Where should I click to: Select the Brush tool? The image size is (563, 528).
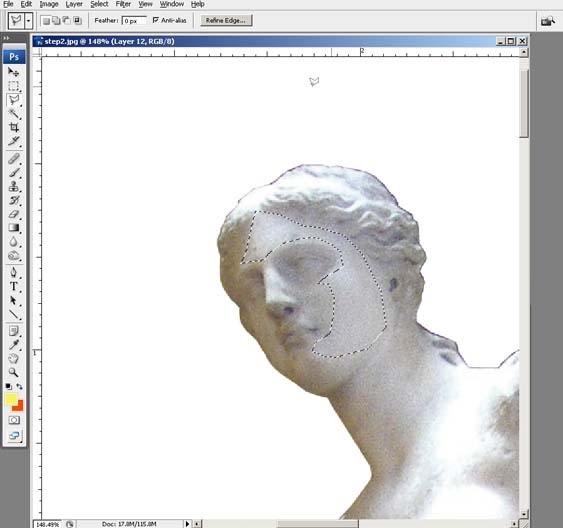coord(14,173)
